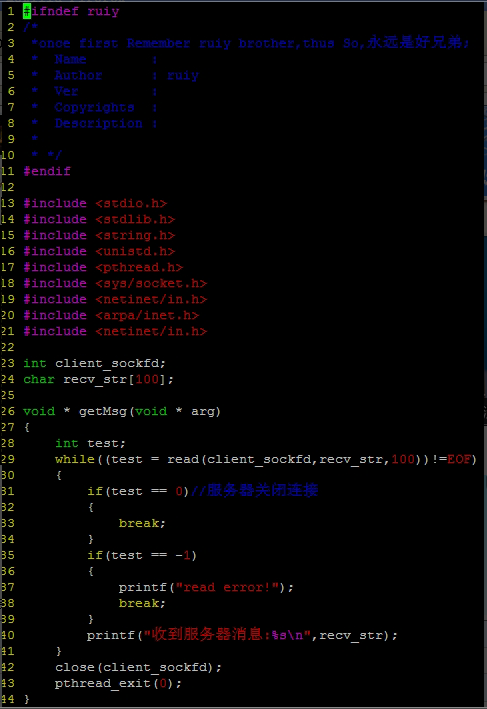Click the 'pthread_exit(0);' line
This screenshot has height=709, width=487.
pos(118,683)
